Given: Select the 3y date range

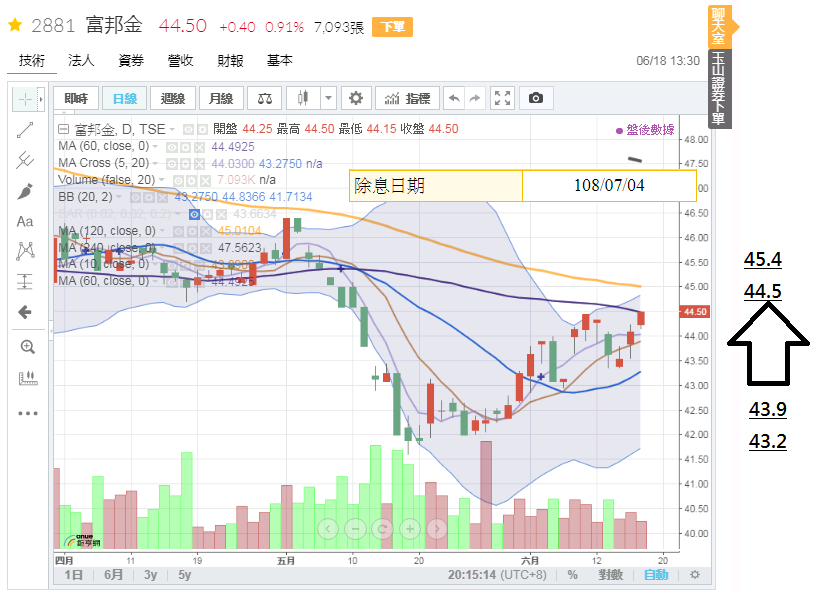Looking at the screenshot, I should [x=150, y=575].
